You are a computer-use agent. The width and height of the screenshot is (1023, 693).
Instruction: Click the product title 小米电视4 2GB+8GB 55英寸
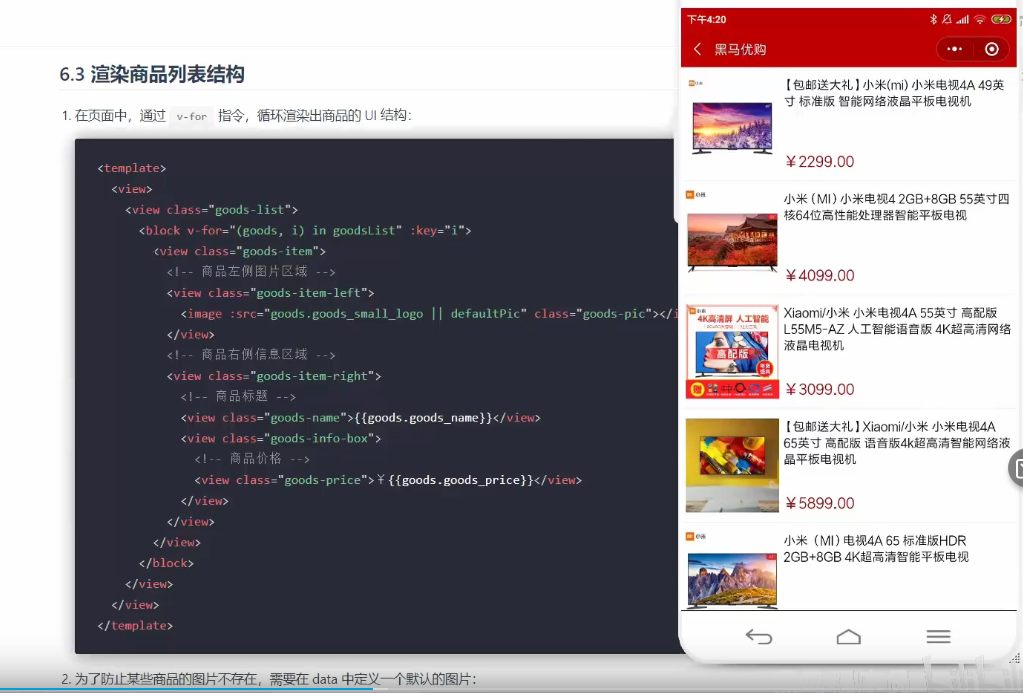tap(896, 207)
